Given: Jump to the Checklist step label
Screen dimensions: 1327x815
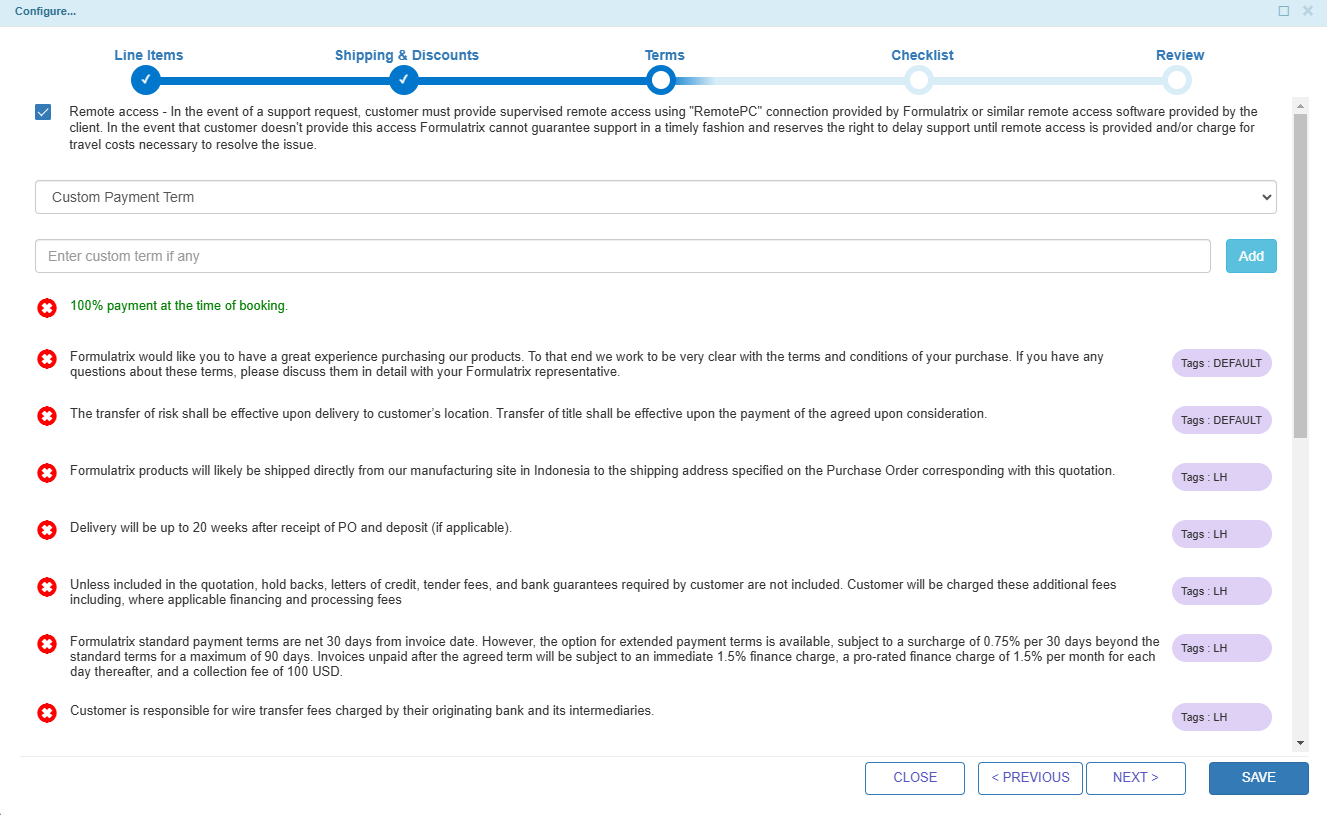Looking at the screenshot, I should coord(923,55).
